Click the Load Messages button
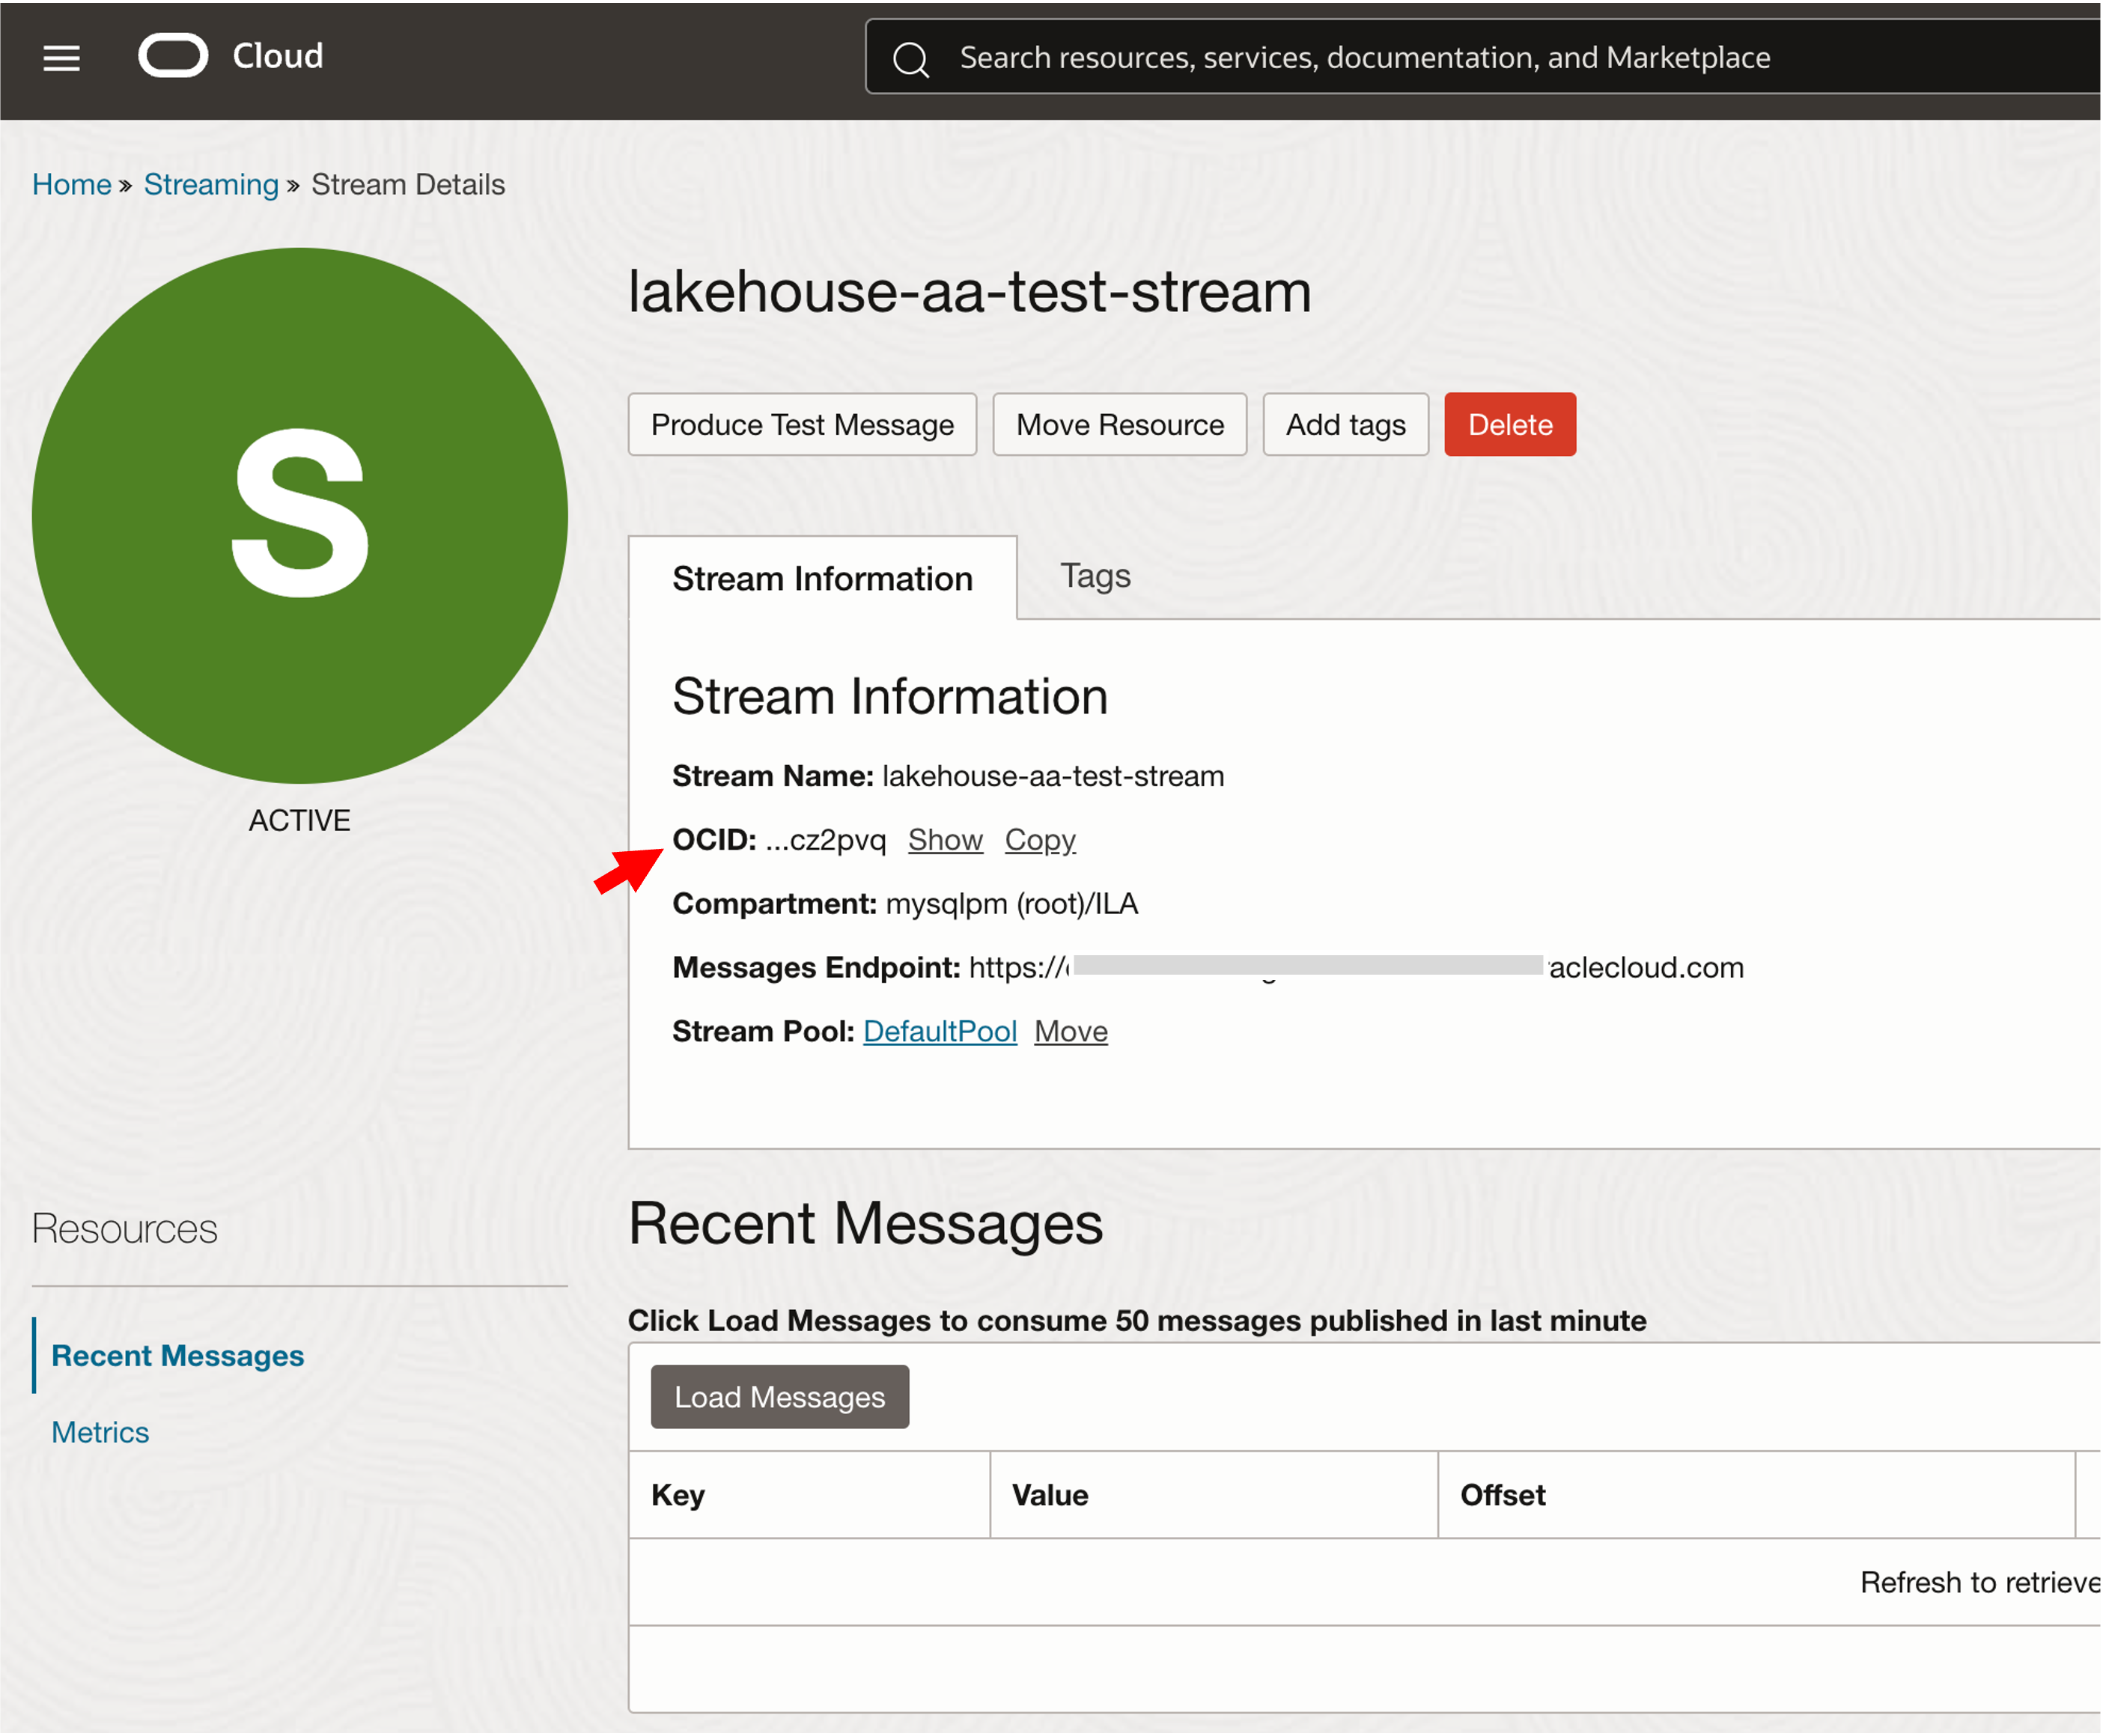The image size is (2103, 1736). point(779,1397)
